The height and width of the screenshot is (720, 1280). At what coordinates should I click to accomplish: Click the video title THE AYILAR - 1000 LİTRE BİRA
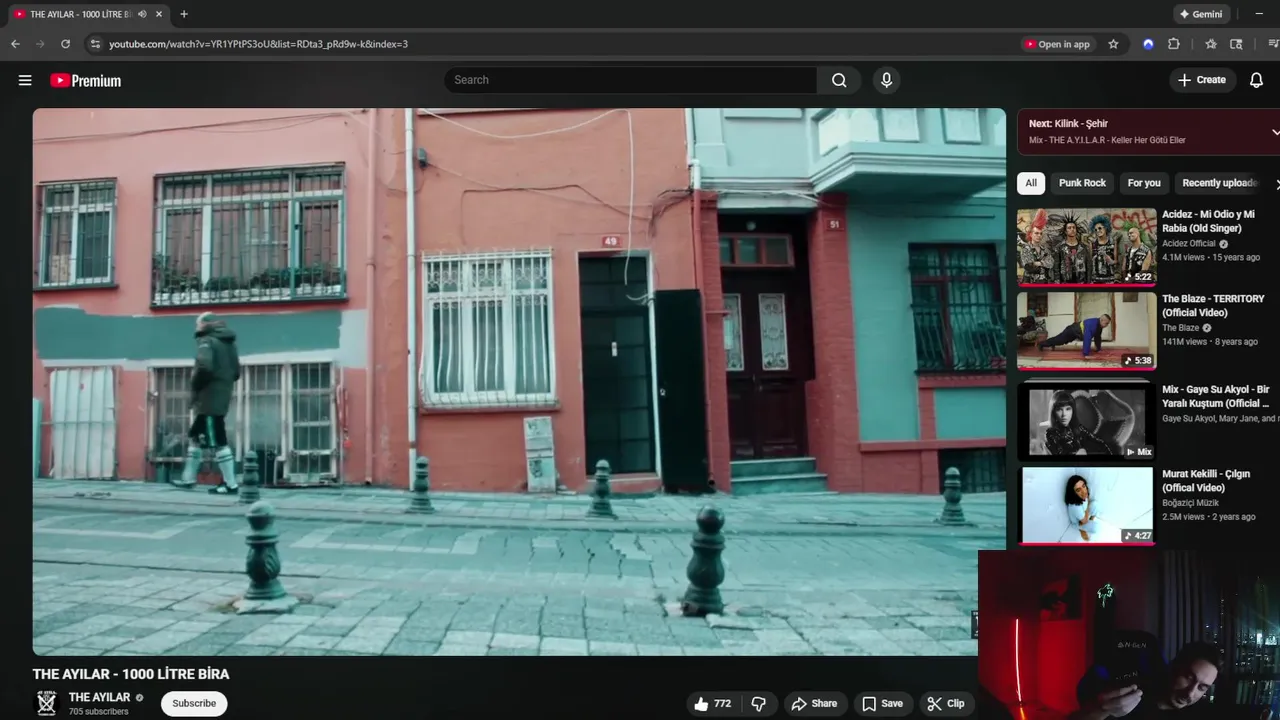coord(131,674)
